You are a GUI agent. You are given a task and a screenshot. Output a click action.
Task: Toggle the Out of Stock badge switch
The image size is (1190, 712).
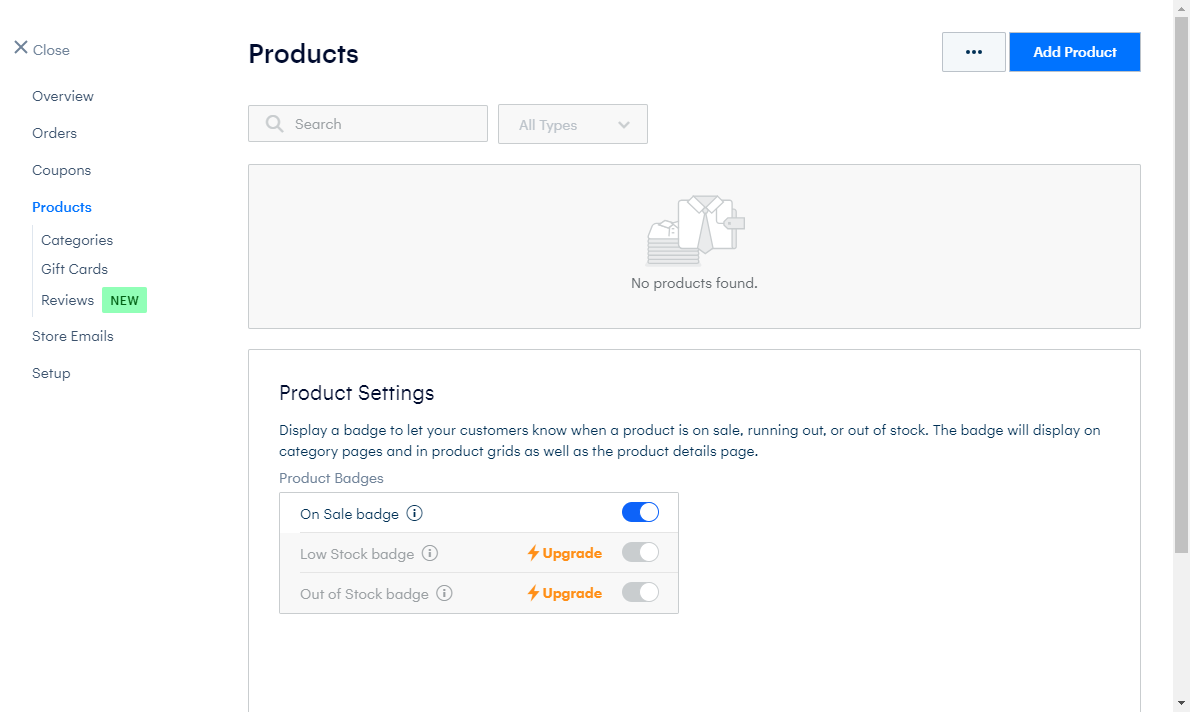coord(640,592)
